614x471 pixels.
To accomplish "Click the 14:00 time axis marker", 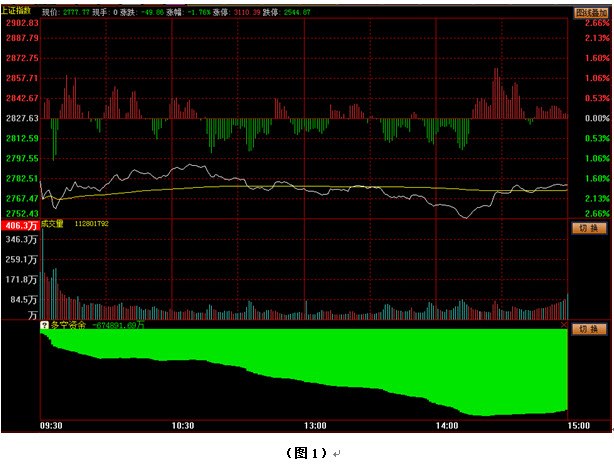I will pyautogui.click(x=448, y=425).
